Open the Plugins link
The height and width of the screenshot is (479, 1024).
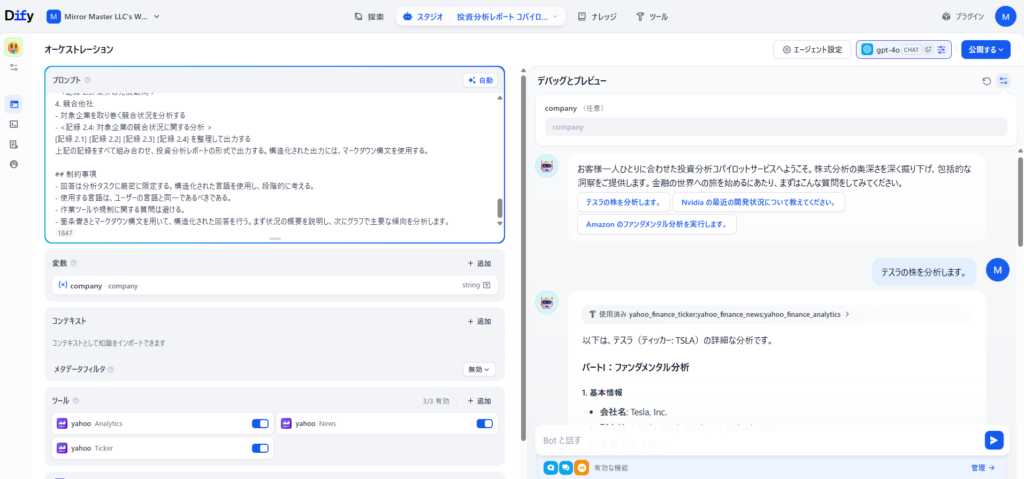(963, 16)
